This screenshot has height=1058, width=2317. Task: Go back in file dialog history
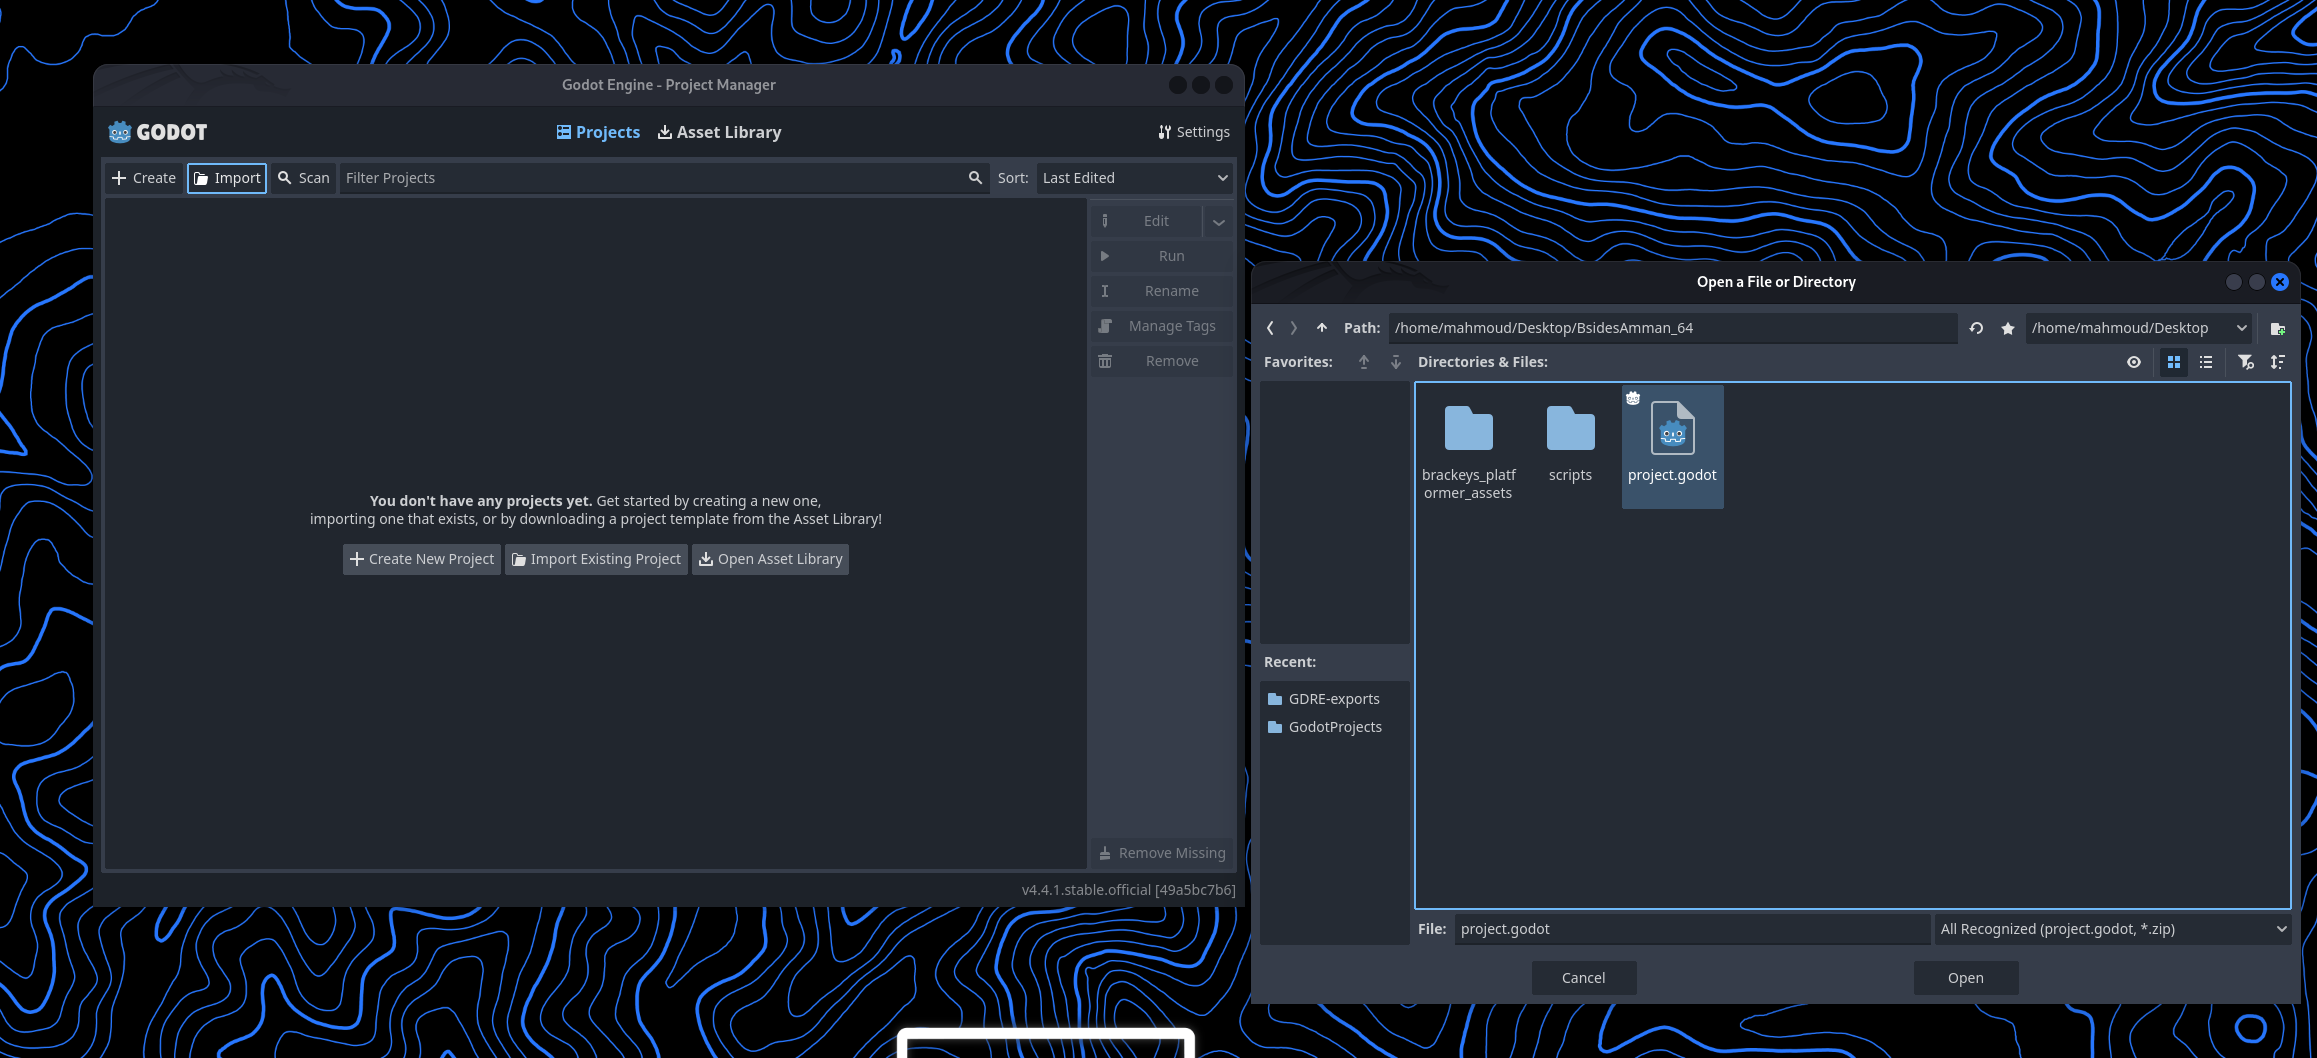(1270, 328)
